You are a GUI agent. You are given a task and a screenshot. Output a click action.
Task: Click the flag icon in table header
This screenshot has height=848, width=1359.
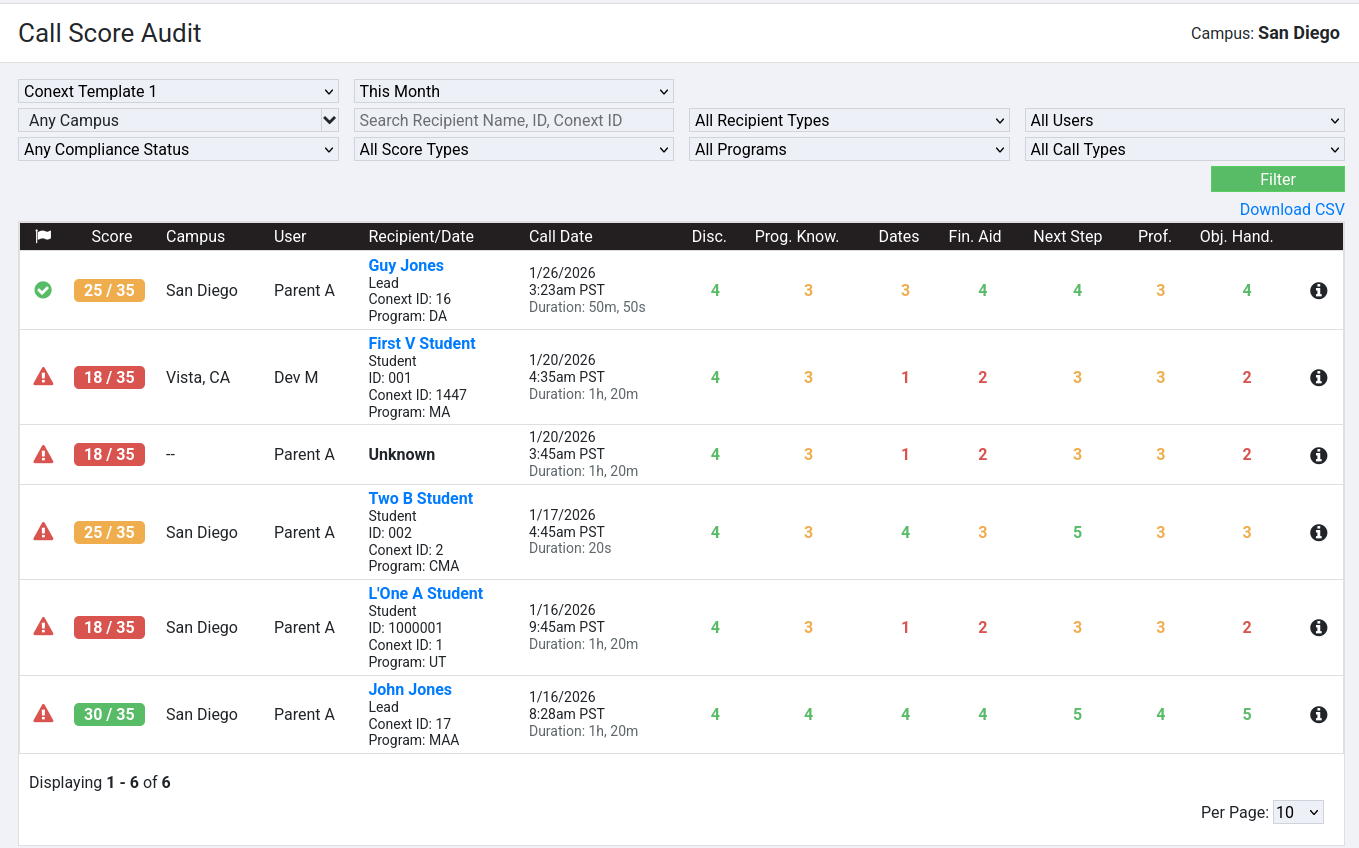click(x=43, y=237)
